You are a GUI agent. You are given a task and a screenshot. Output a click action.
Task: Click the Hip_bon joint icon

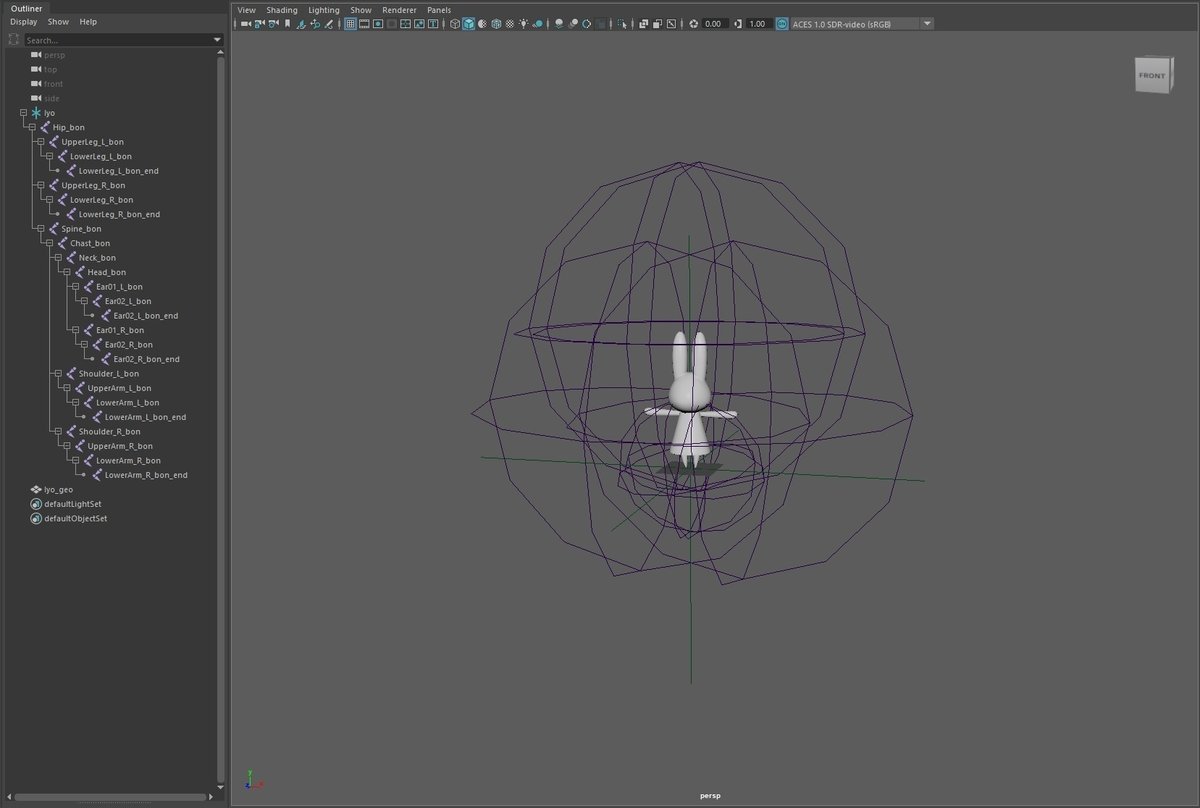point(44,127)
